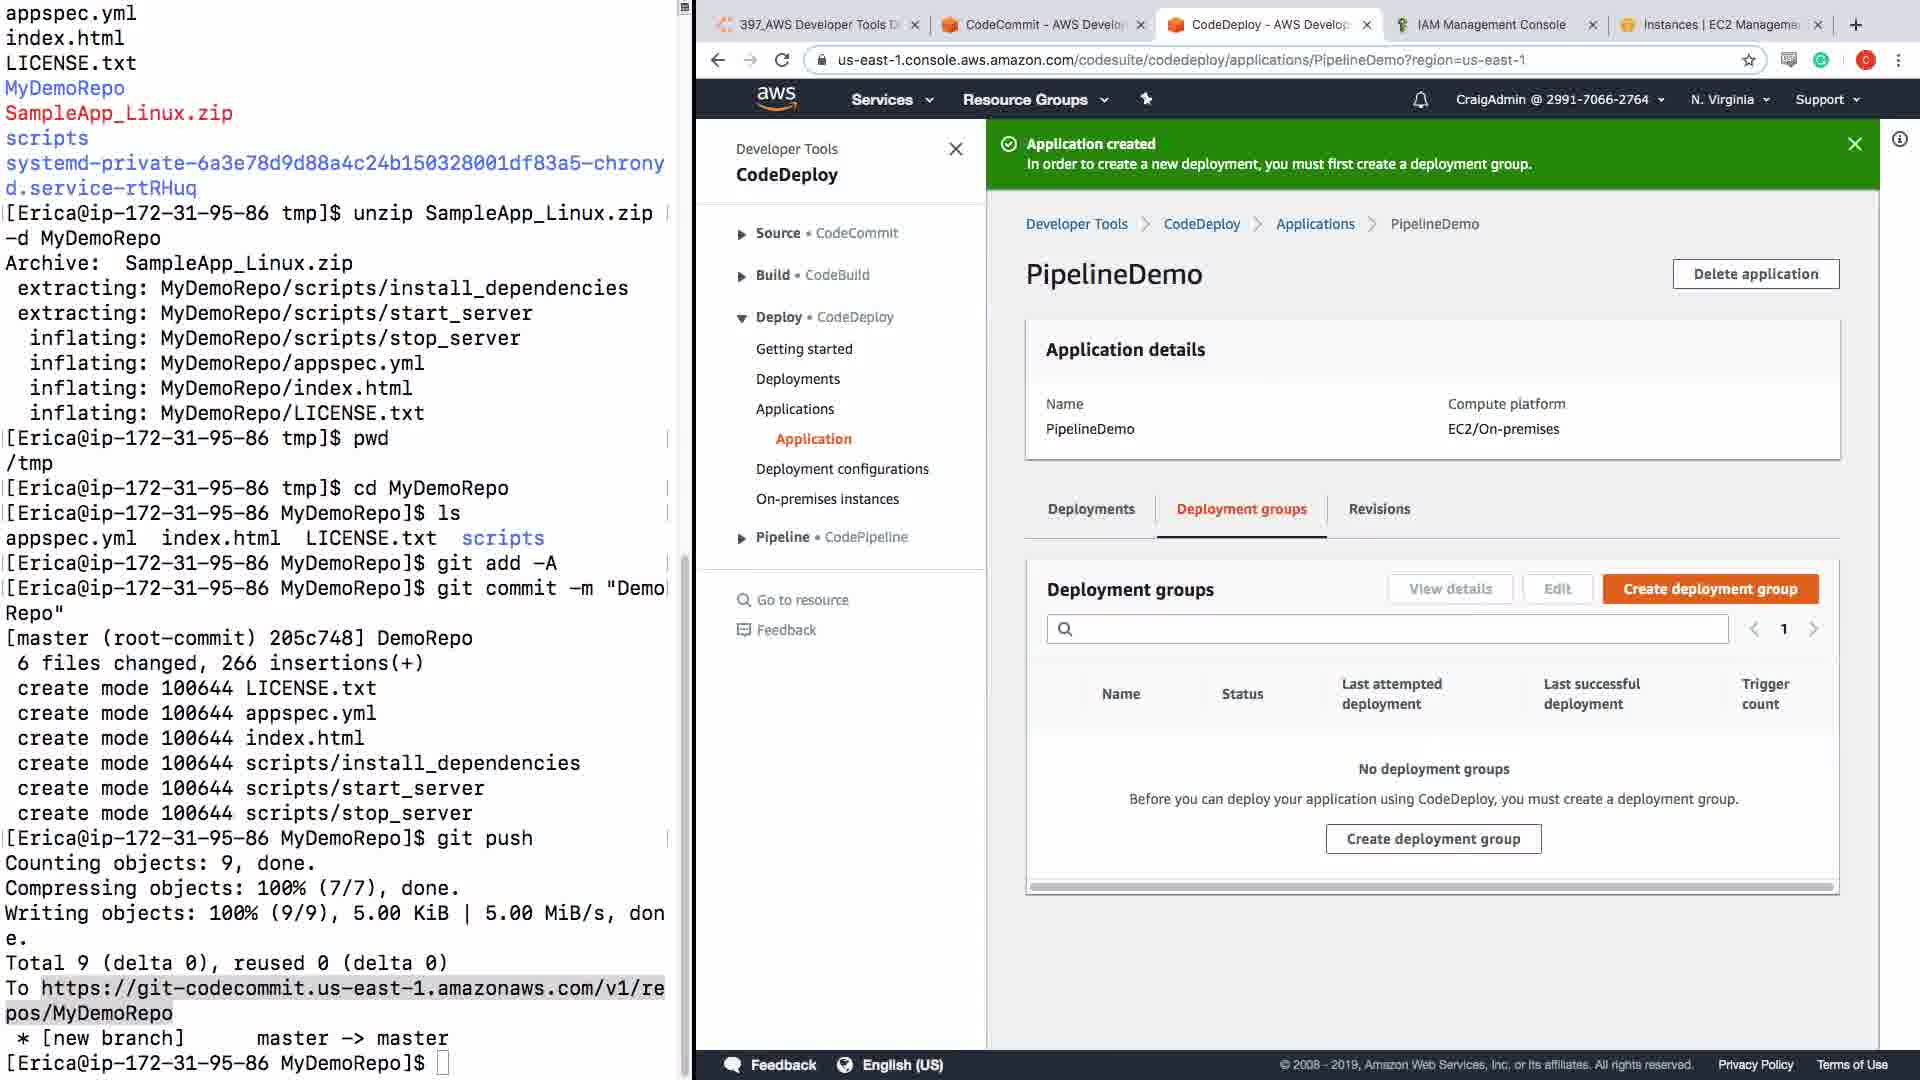Expand the Pipeline CodePipeline section
The height and width of the screenshot is (1080, 1920).
[x=742, y=538]
